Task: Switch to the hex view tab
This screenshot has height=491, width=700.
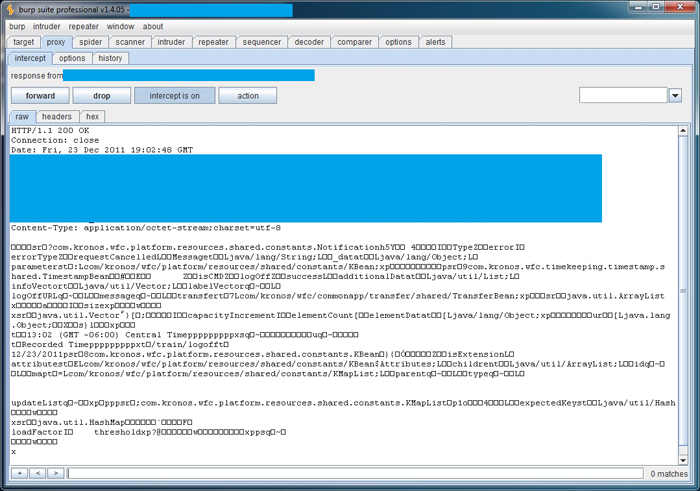Action: 92,117
